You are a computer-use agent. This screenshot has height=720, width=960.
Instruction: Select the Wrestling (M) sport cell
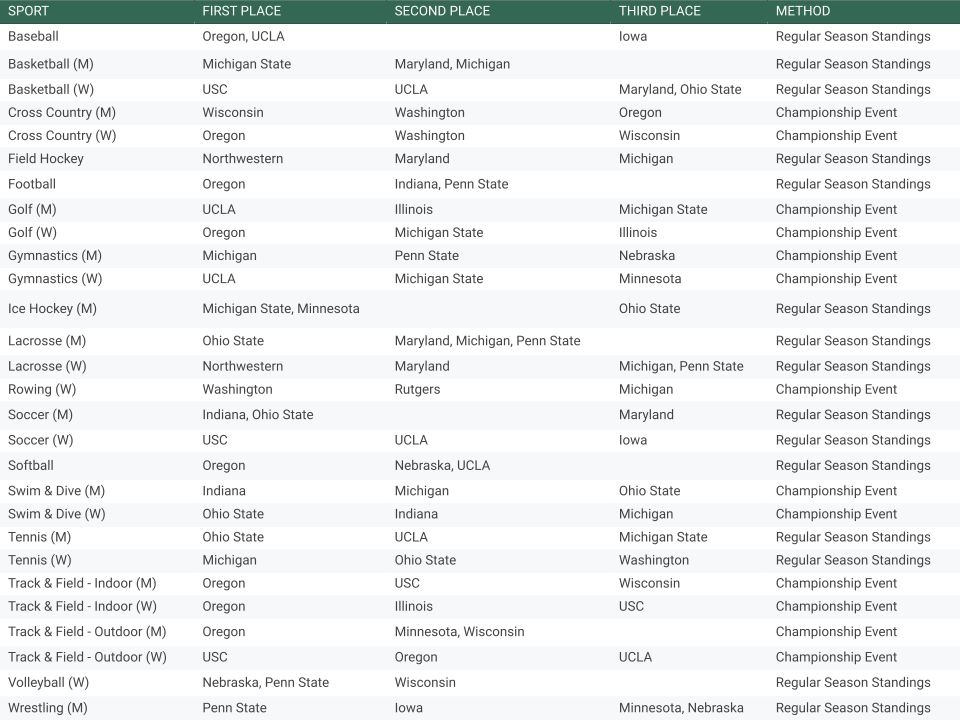(x=48, y=708)
